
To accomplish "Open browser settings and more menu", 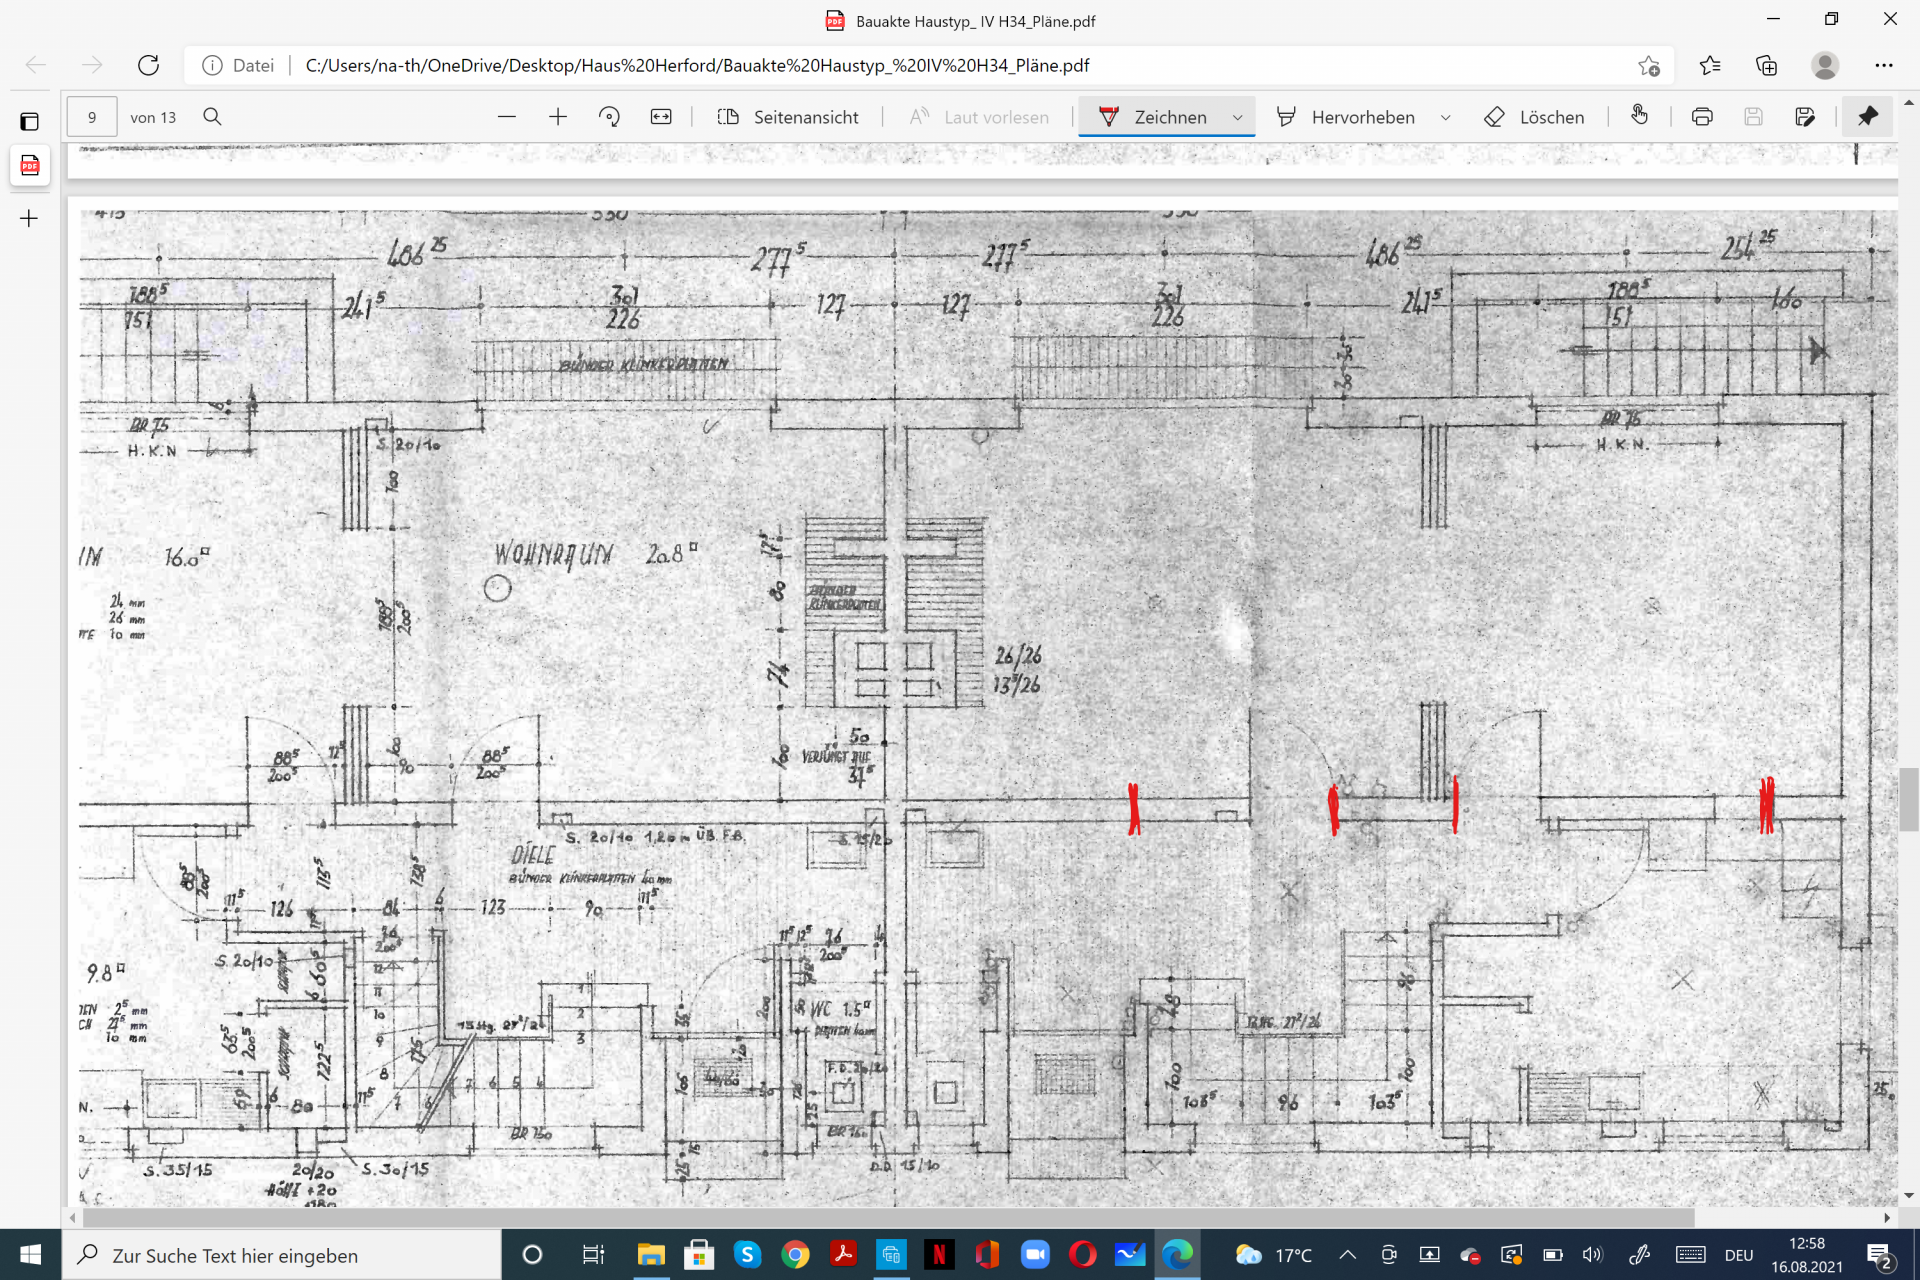I will coord(1883,66).
